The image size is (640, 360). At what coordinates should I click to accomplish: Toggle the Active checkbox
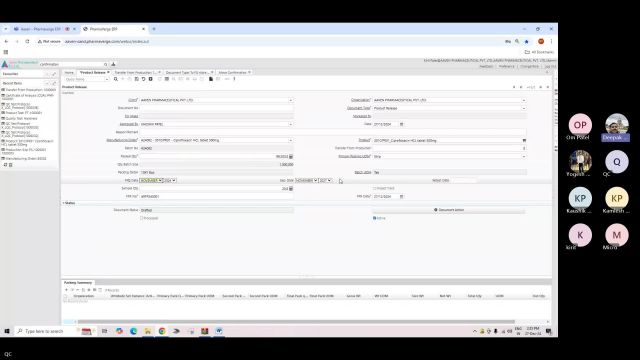tap(375, 218)
